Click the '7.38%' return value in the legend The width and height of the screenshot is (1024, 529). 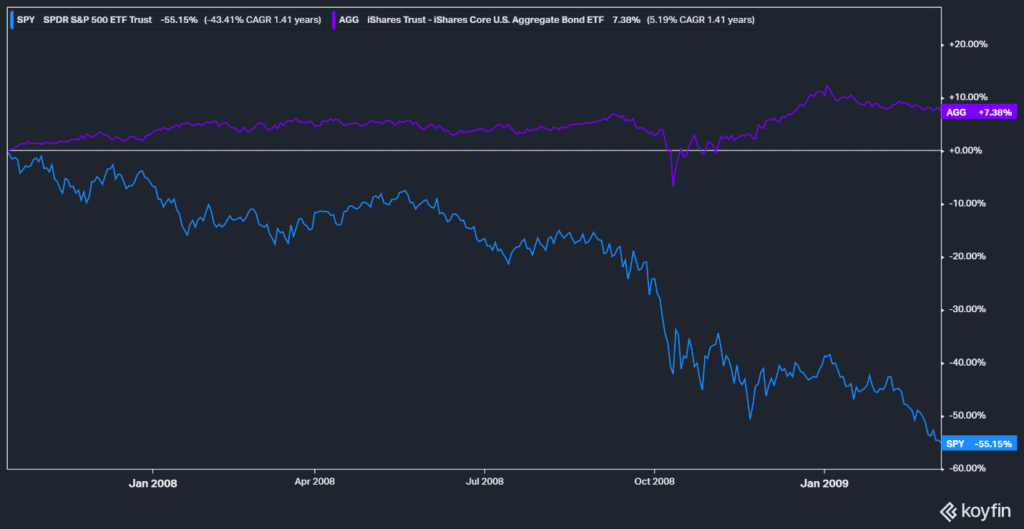point(626,20)
